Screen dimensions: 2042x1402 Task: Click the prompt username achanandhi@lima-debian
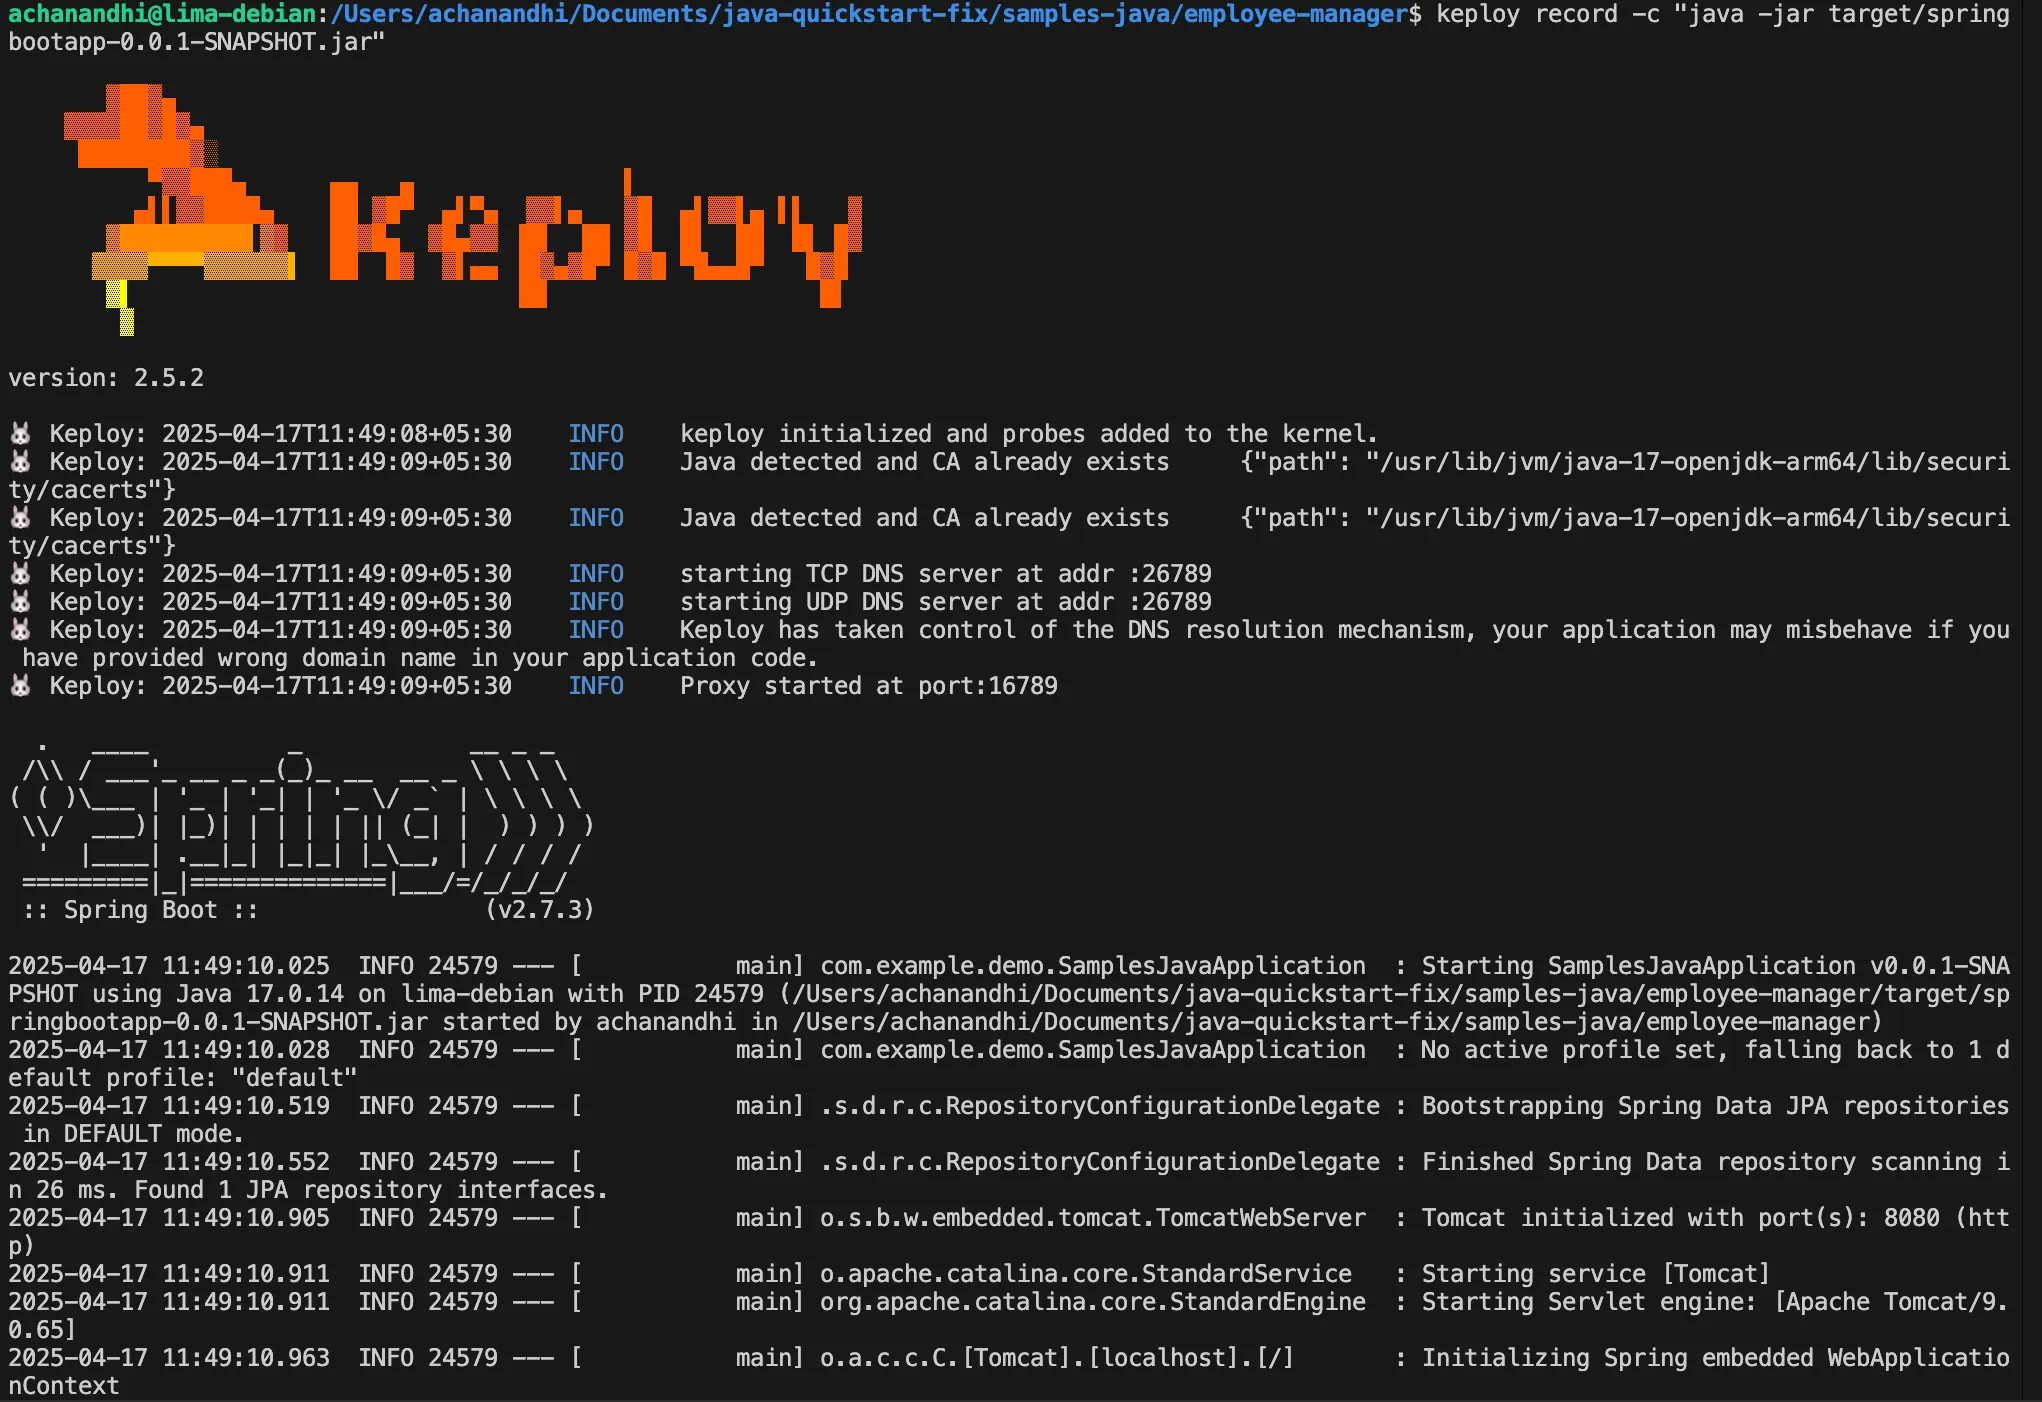click(x=163, y=14)
